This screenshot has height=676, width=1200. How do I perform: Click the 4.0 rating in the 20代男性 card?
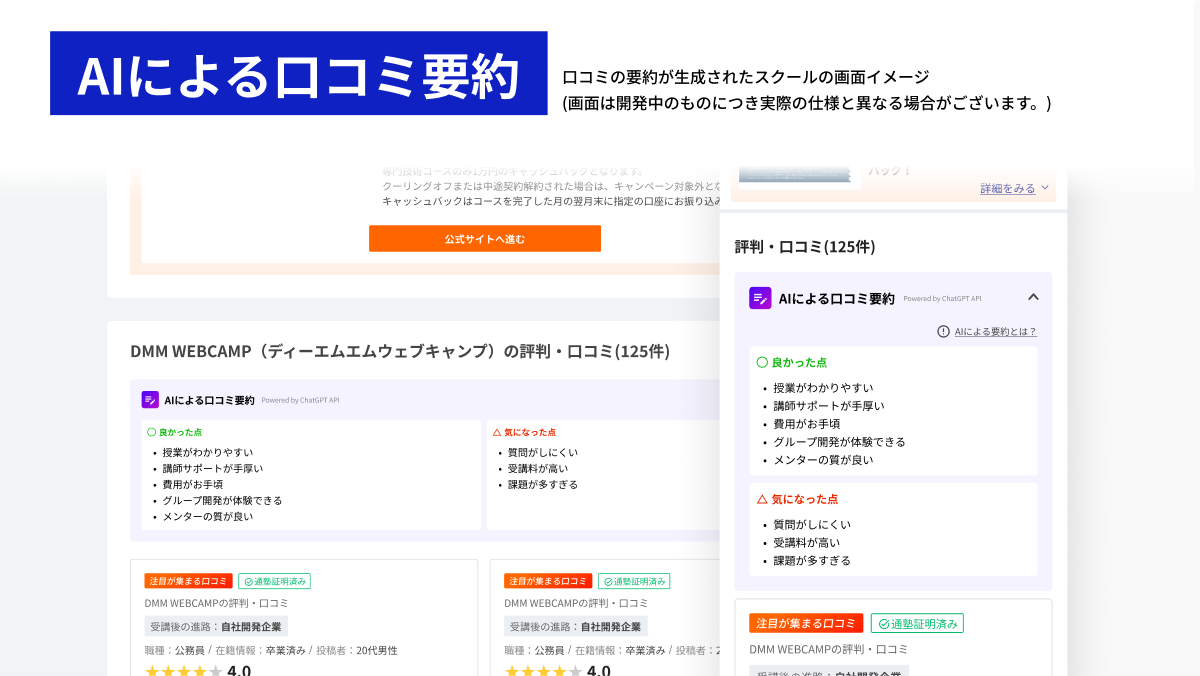click(x=239, y=670)
